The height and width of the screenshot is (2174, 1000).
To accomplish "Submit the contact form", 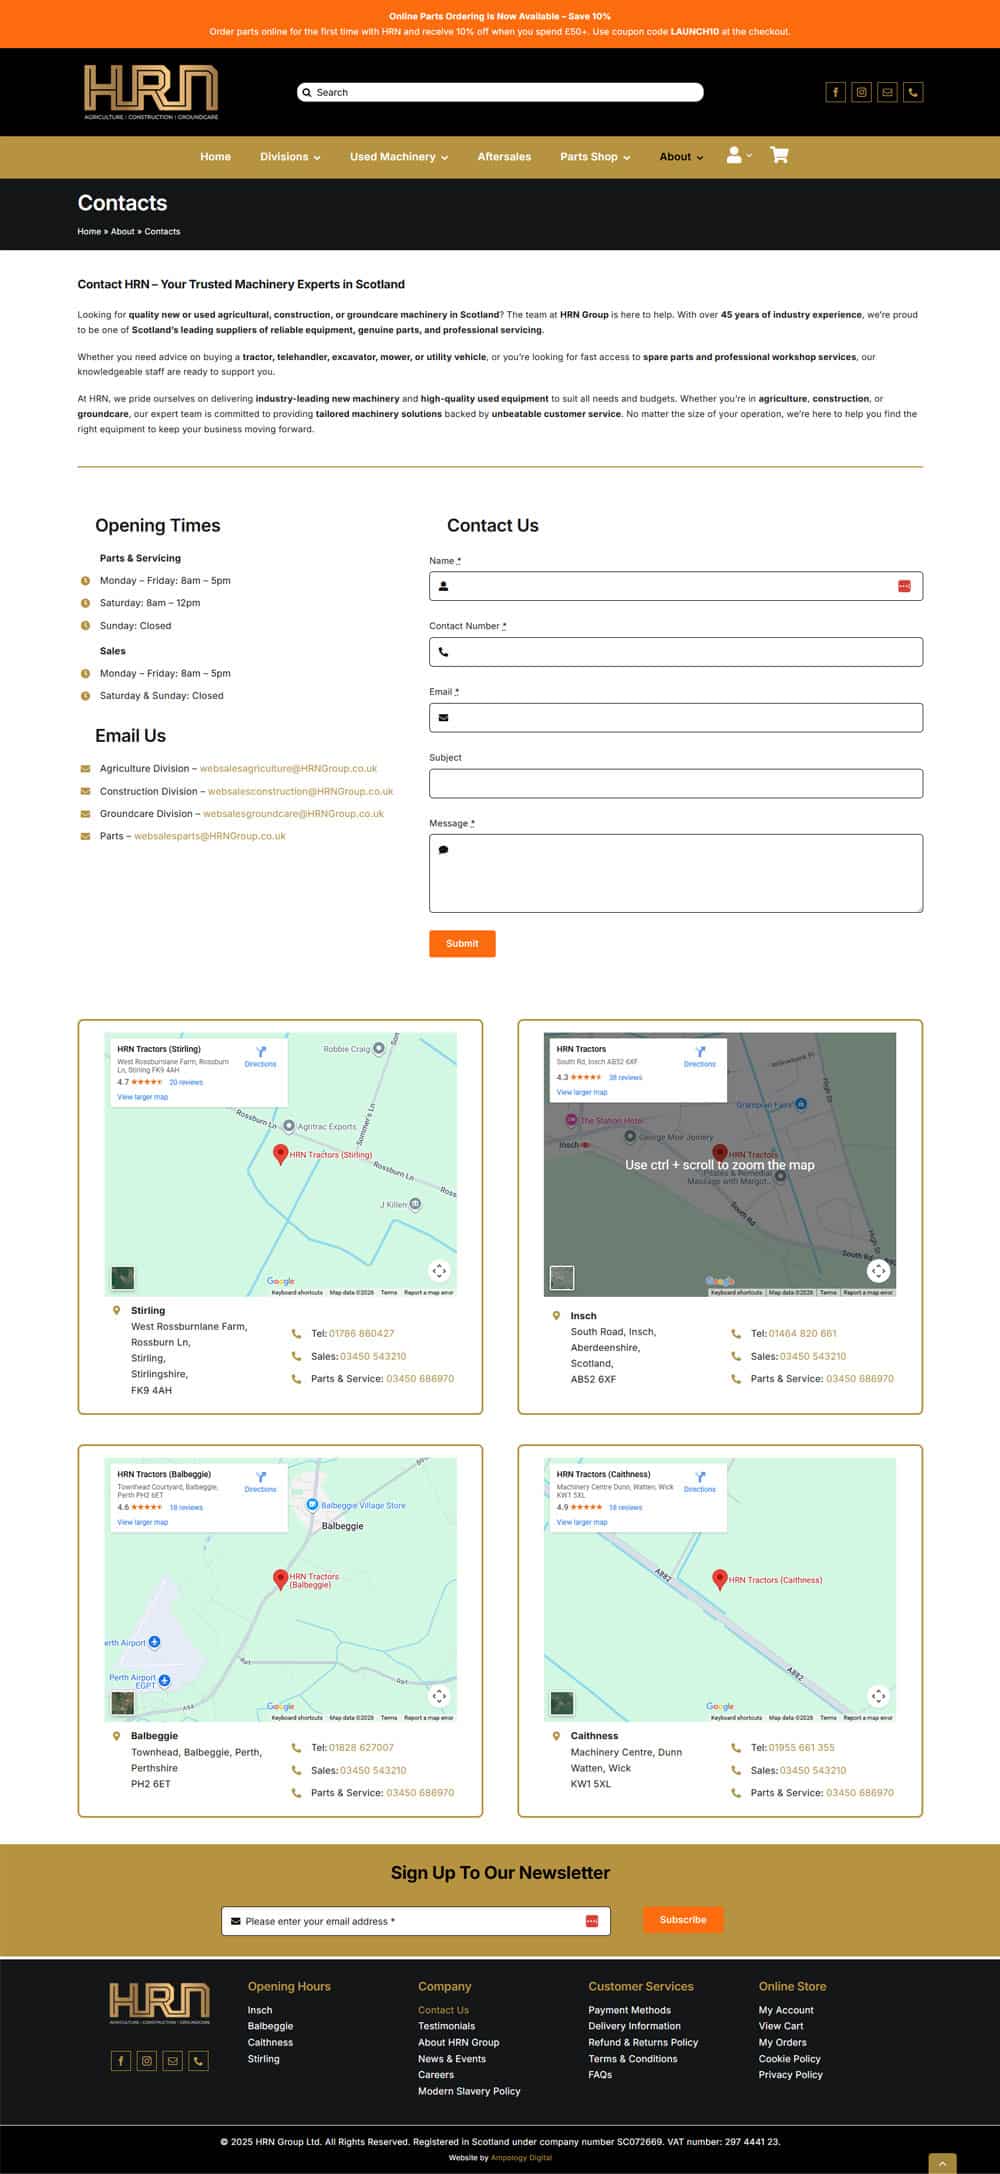I will (x=462, y=943).
